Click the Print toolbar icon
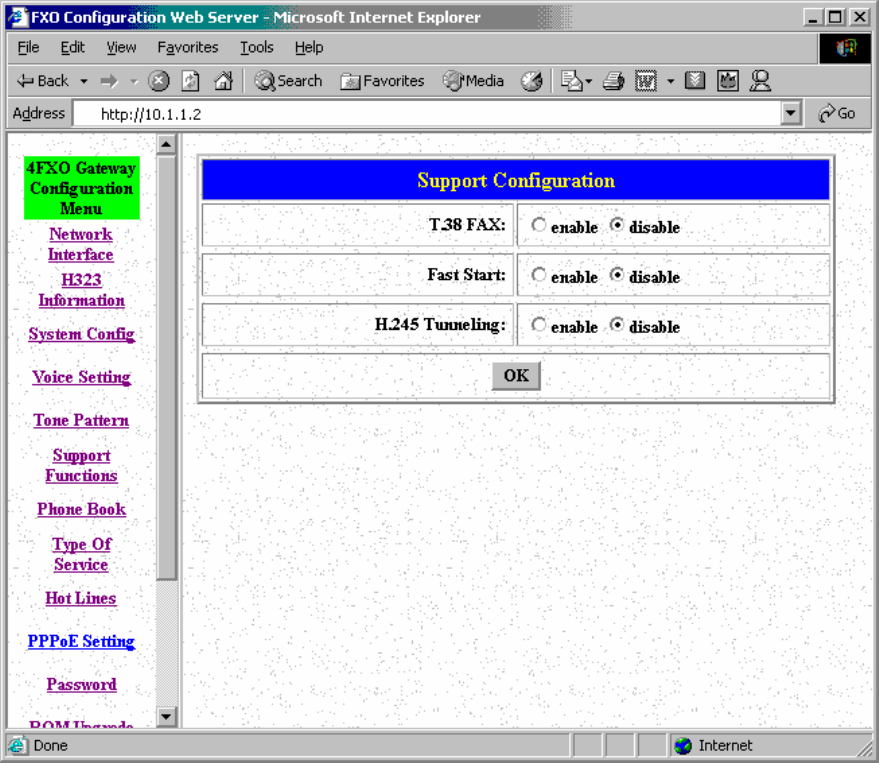The width and height of the screenshot is (879, 763). (614, 82)
